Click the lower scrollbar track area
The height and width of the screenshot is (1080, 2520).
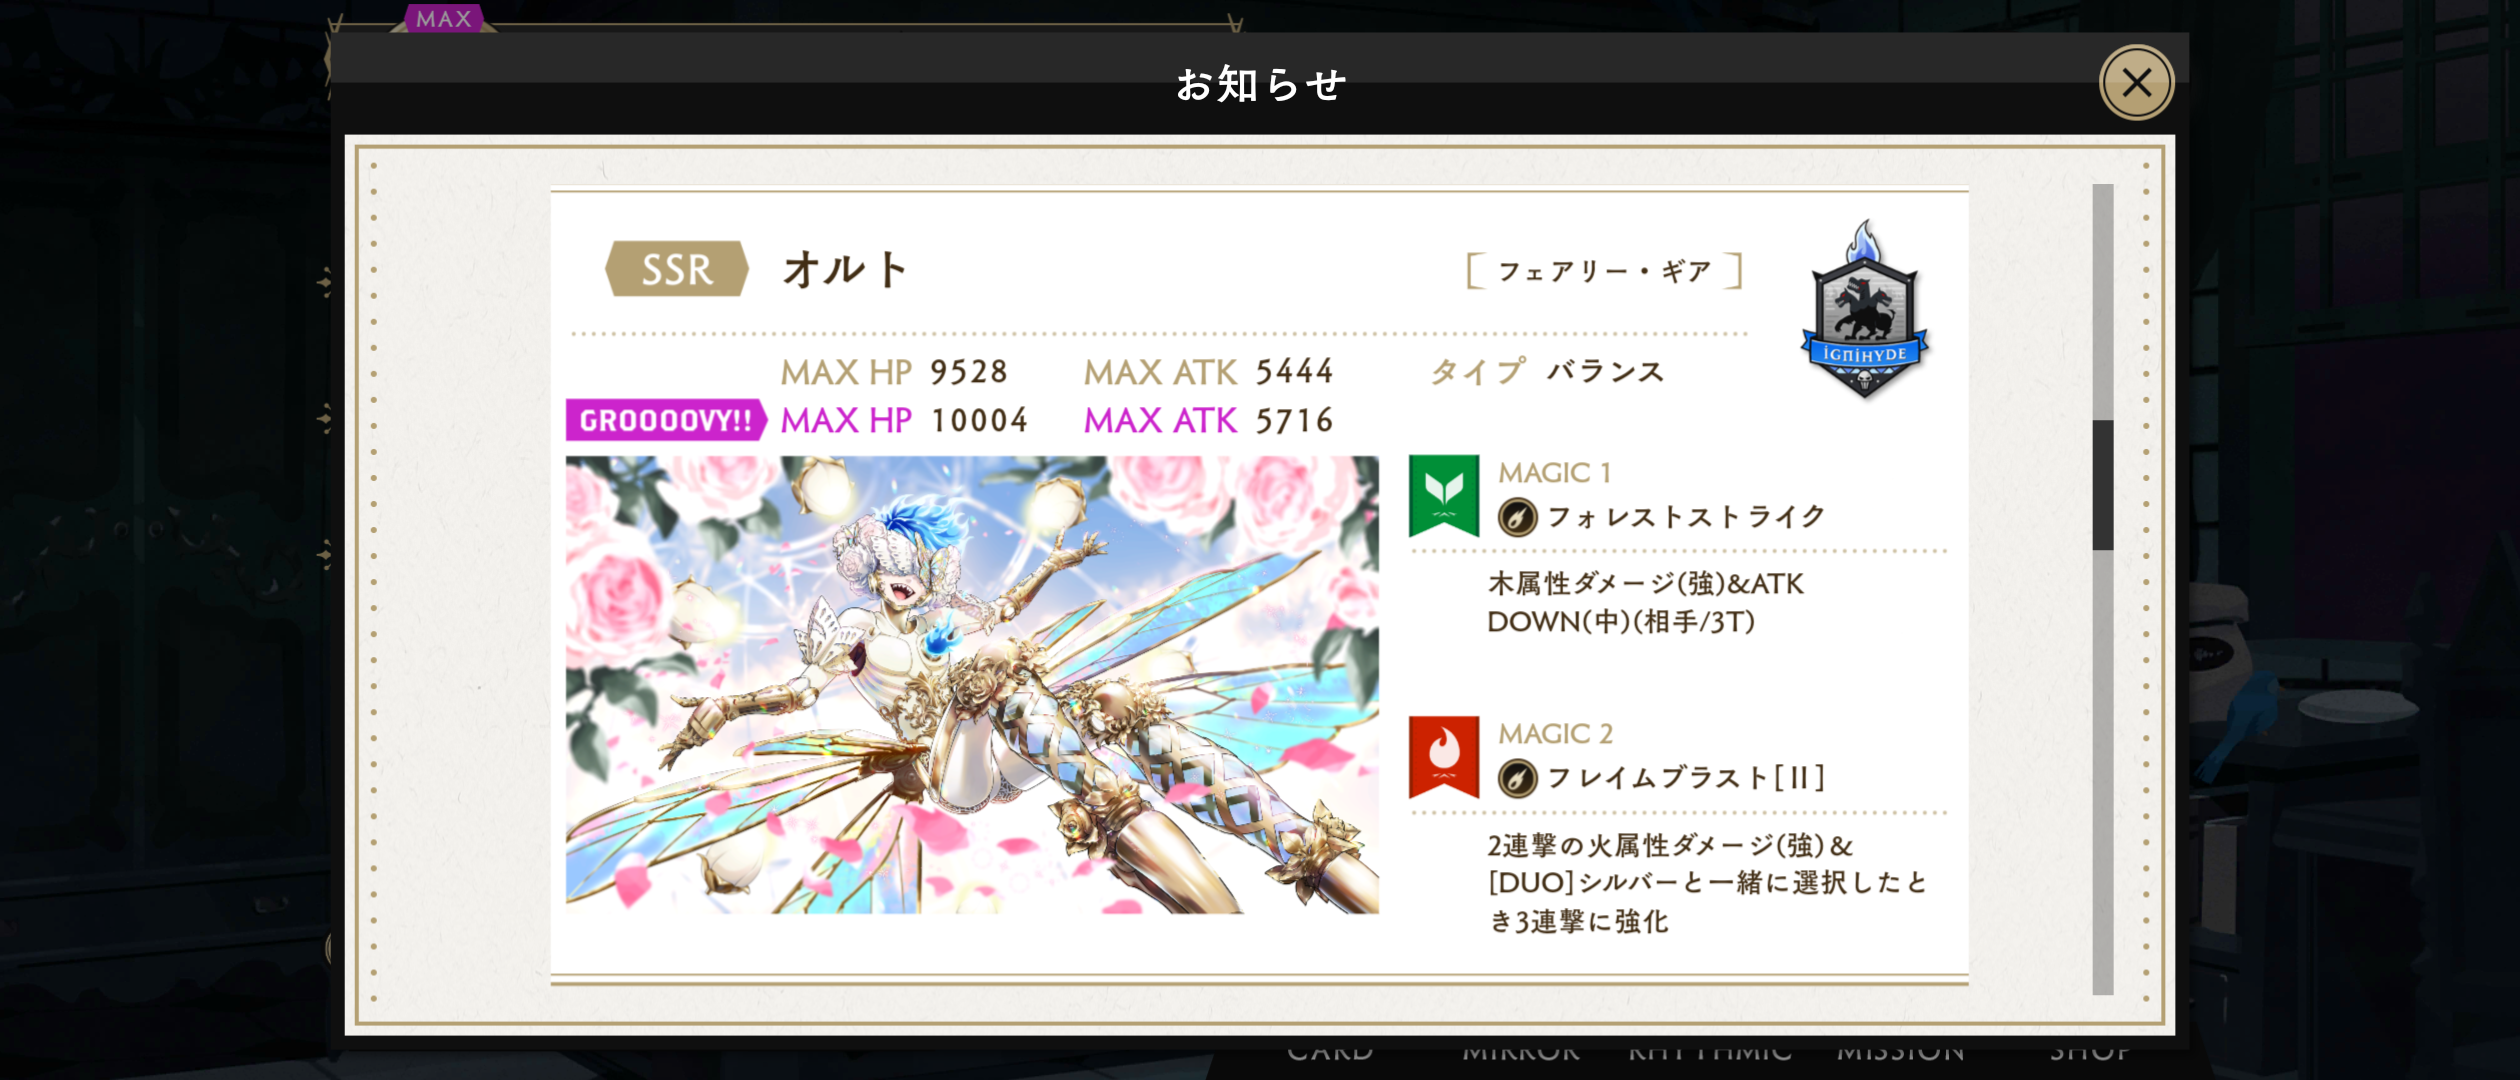(2103, 772)
